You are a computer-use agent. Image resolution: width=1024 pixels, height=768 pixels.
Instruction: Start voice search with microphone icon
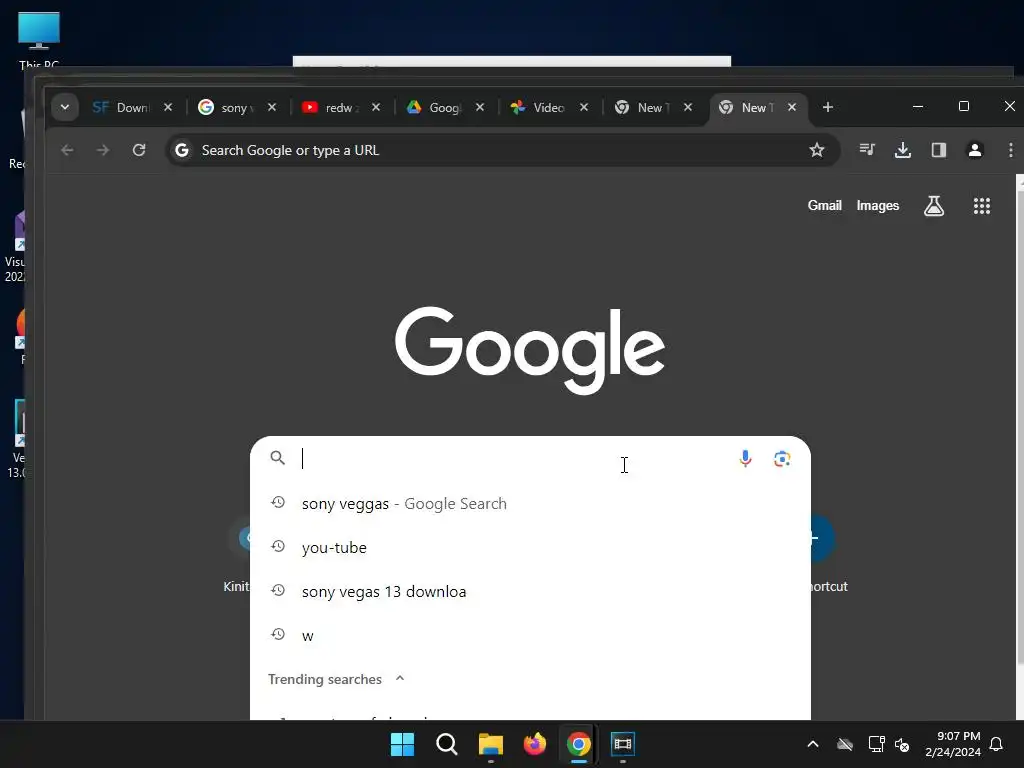[x=744, y=458]
